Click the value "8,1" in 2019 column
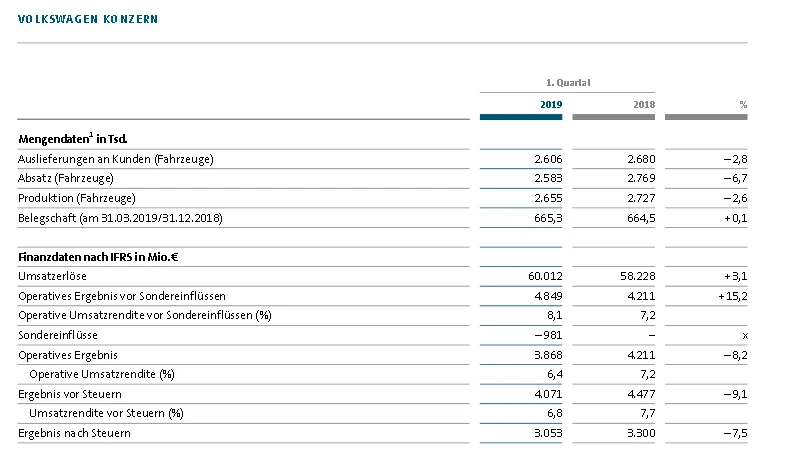Viewport: 799px width, 457px height. pyautogui.click(x=554, y=315)
